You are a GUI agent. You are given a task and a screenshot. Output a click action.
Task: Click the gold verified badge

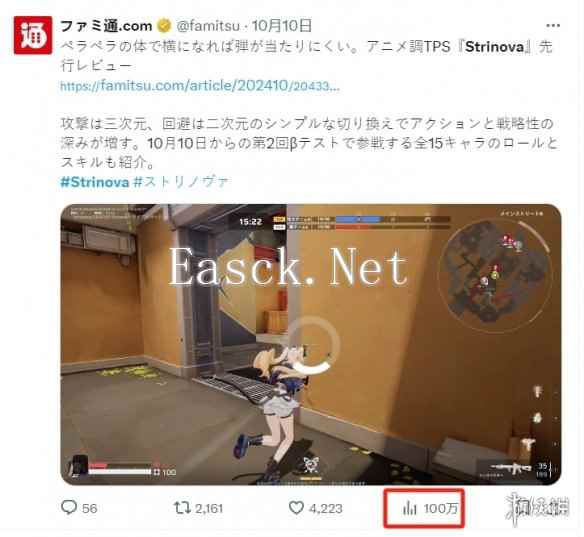click(164, 26)
